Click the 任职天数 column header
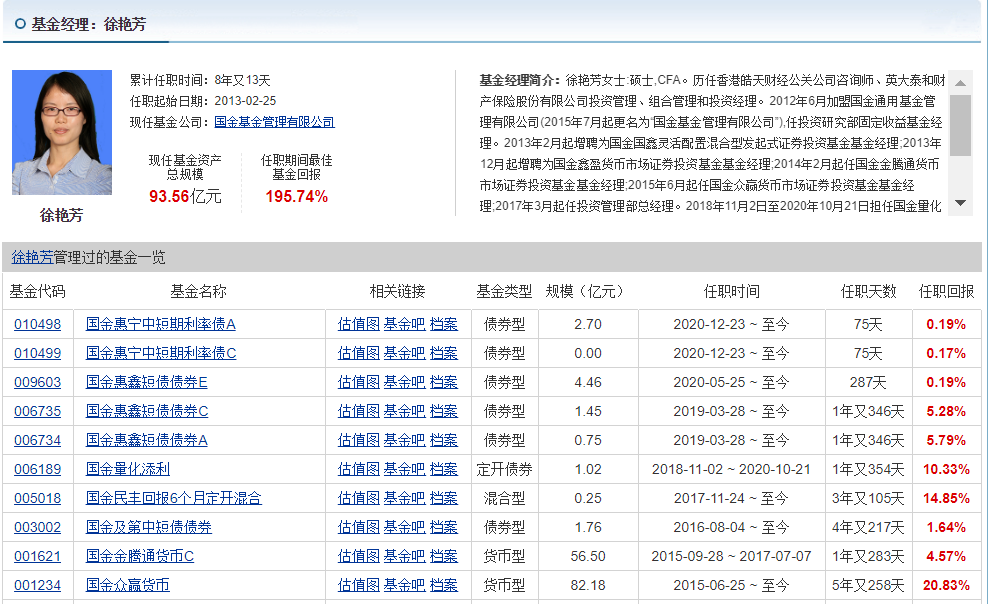The width and height of the screenshot is (988, 604). (868, 292)
